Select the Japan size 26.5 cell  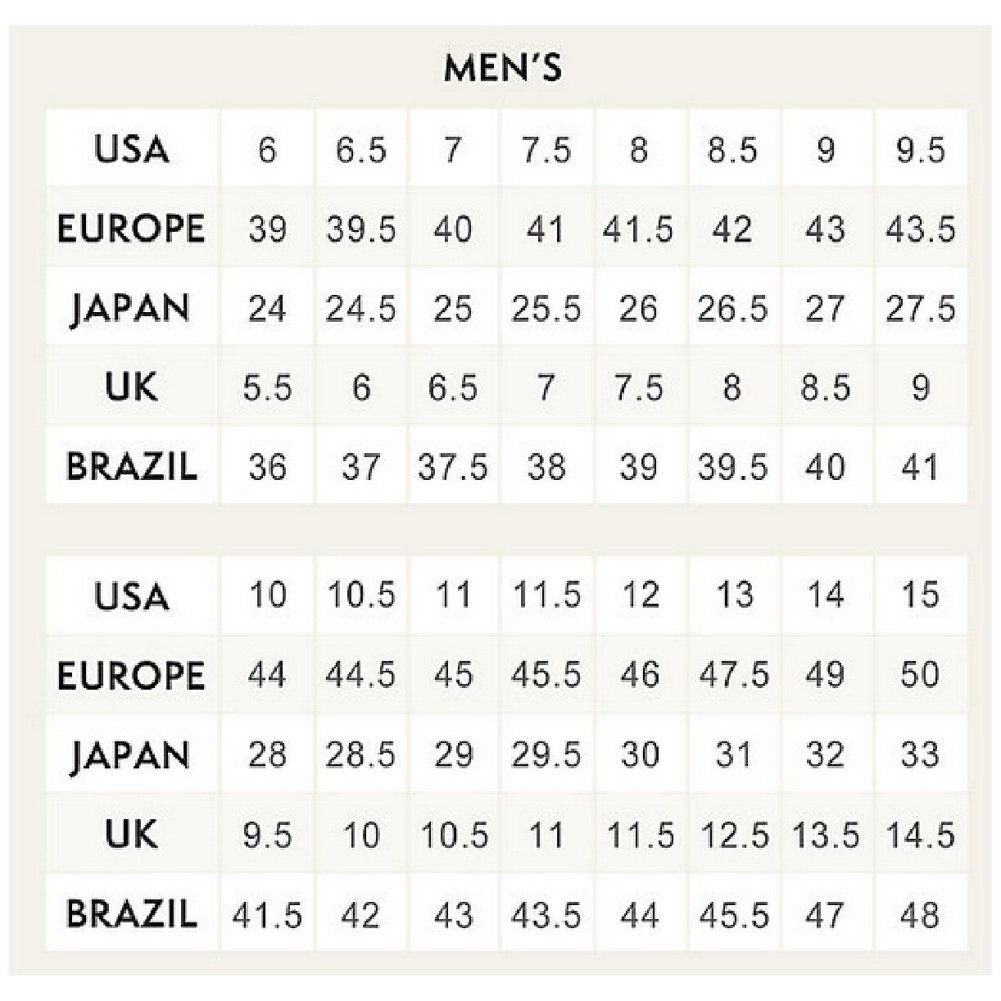click(x=734, y=308)
